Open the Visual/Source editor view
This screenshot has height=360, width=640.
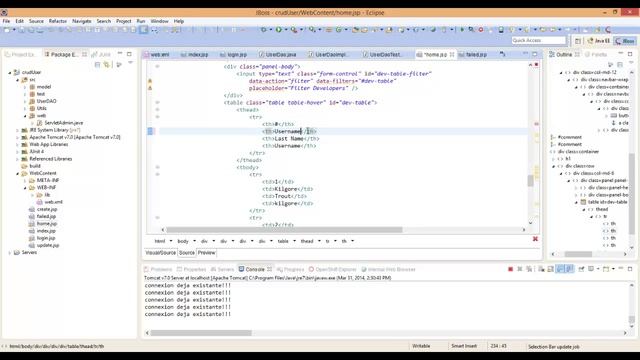160,253
